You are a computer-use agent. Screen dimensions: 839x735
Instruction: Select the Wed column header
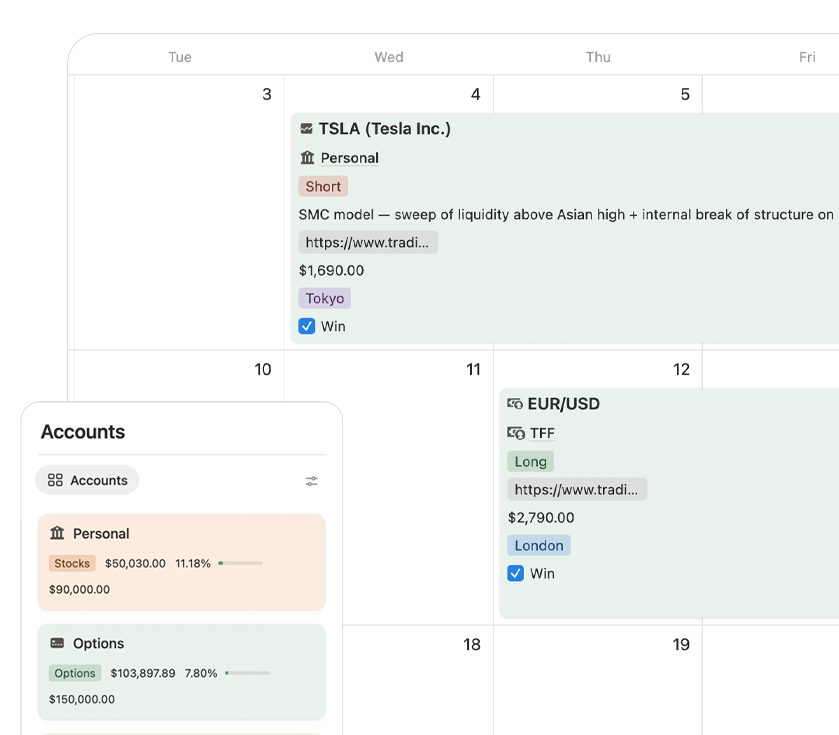pyautogui.click(x=388, y=57)
